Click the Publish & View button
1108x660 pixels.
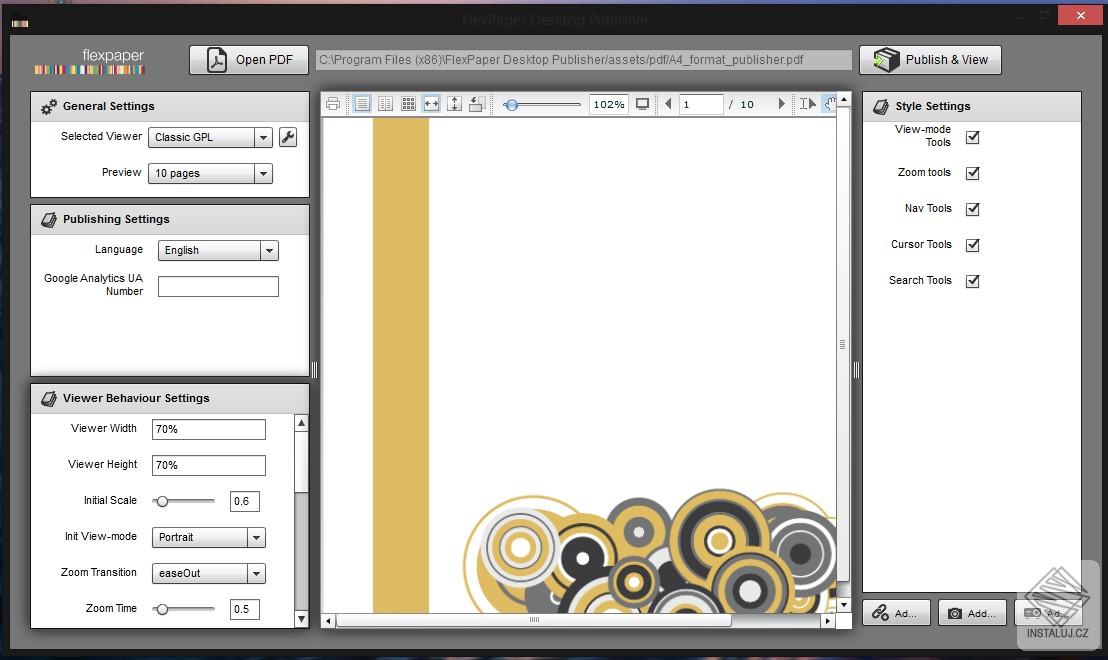930,60
